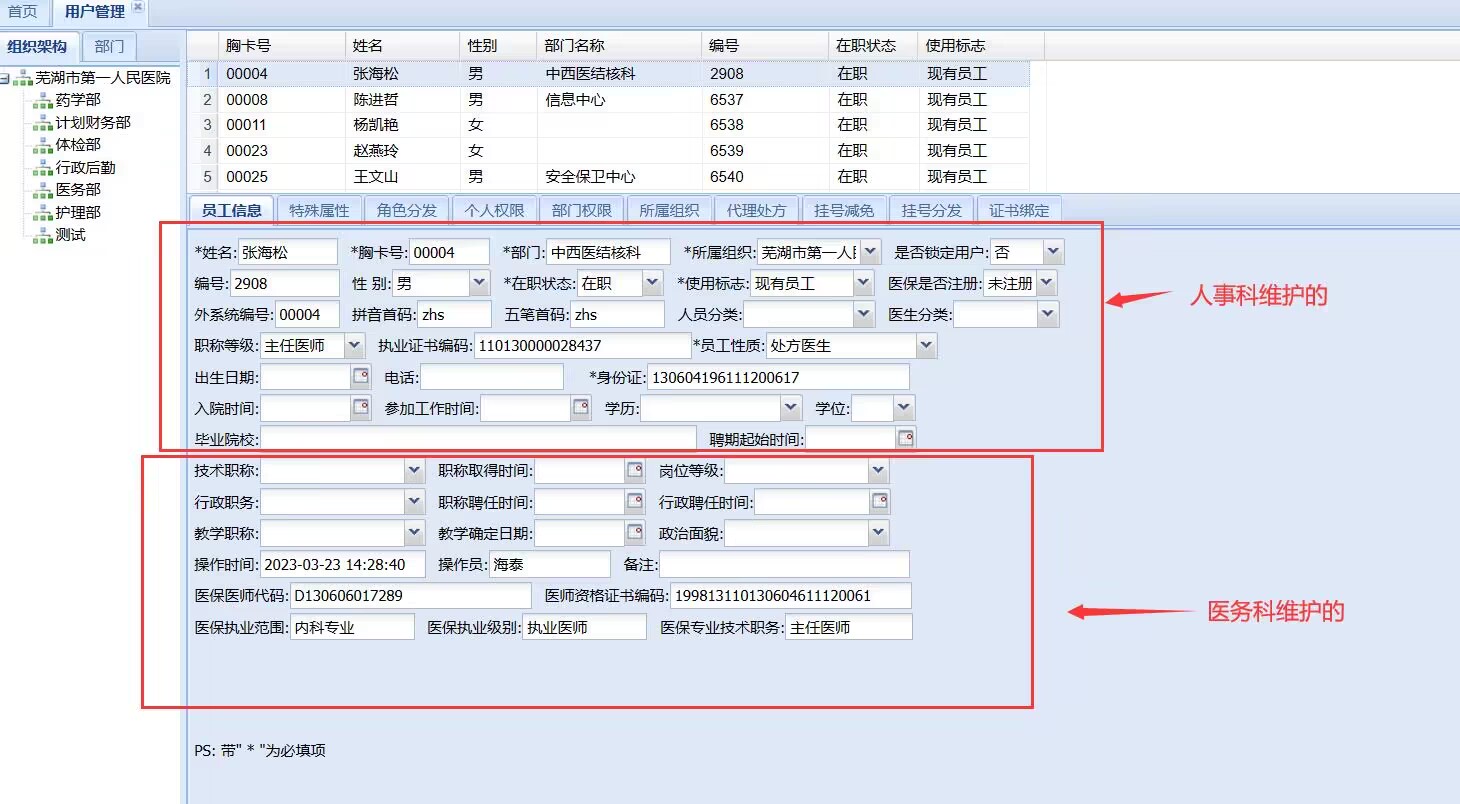Expand the 员工性质 dropdown
Image resolution: width=1460 pixels, height=804 pixels.
926,346
